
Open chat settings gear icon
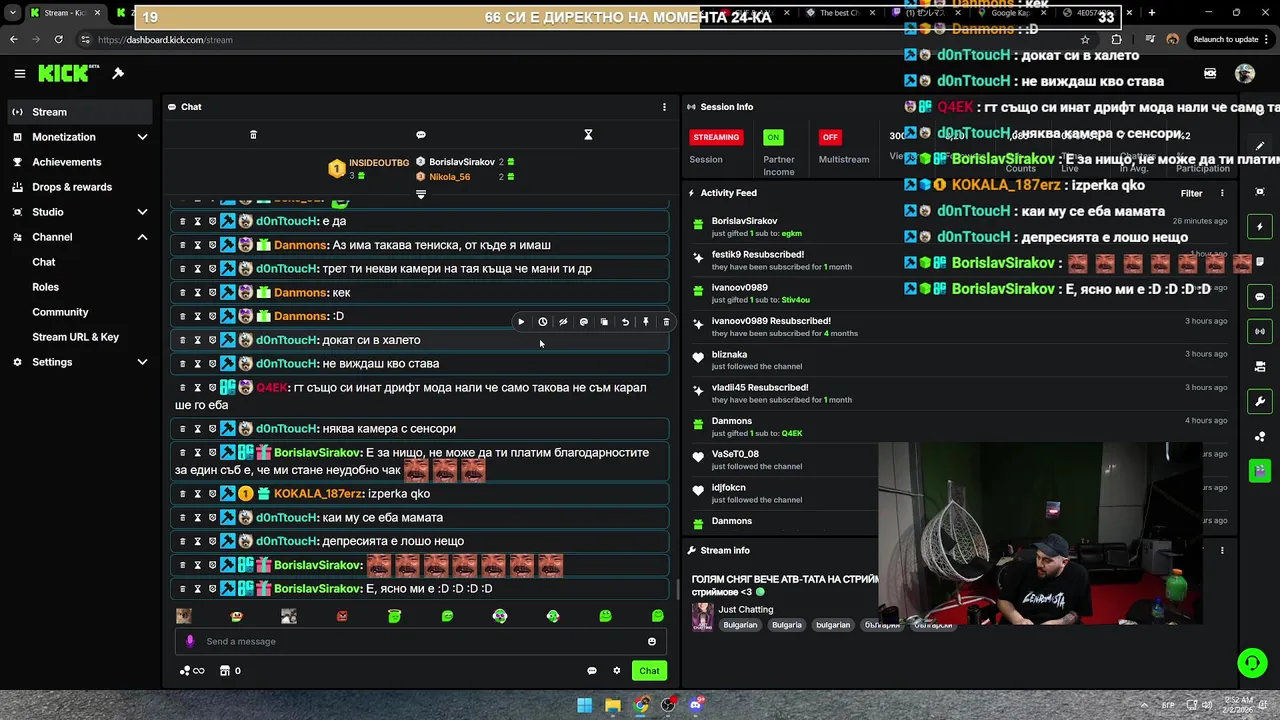pyautogui.click(x=617, y=671)
